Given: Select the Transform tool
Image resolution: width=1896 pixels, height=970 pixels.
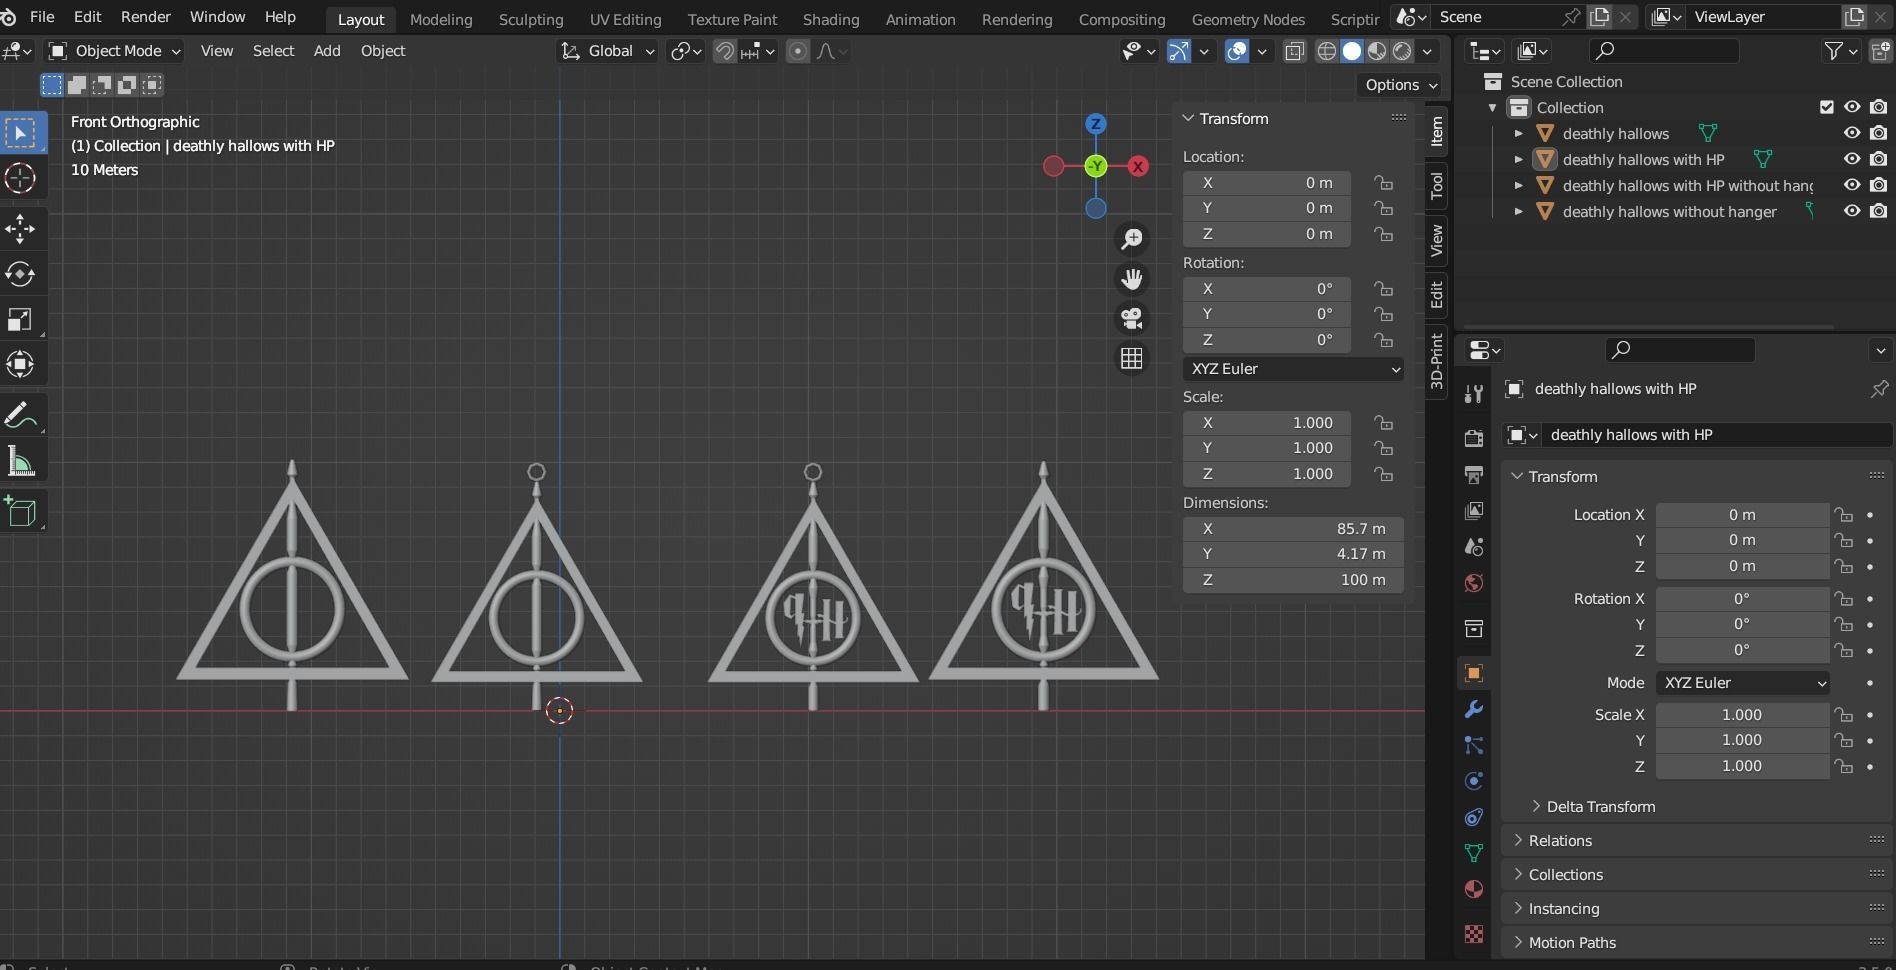Looking at the screenshot, I should pos(20,365).
